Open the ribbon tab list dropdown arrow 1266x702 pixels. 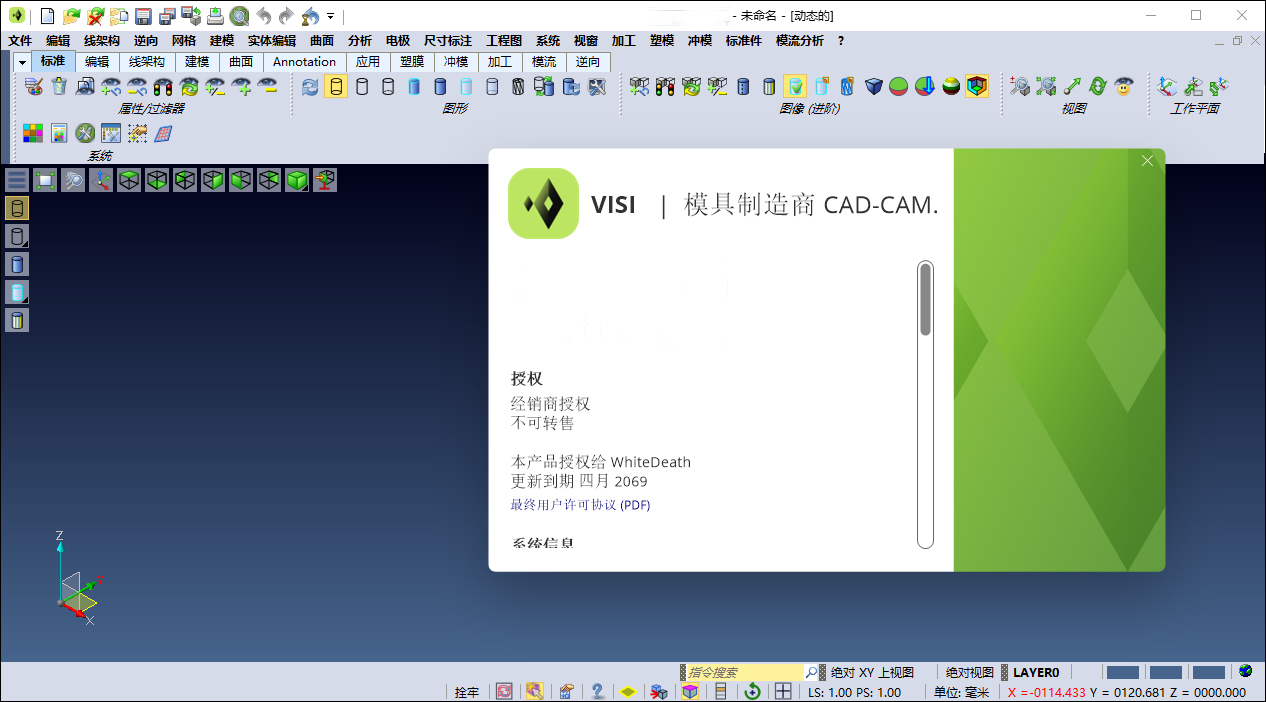click(x=22, y=62)
